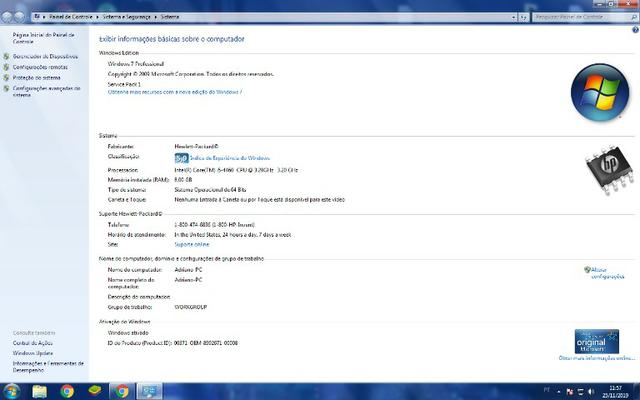The image size is (640, 400).
Task: Click the Action Center flag tray icon
Action: click(570, 392)
